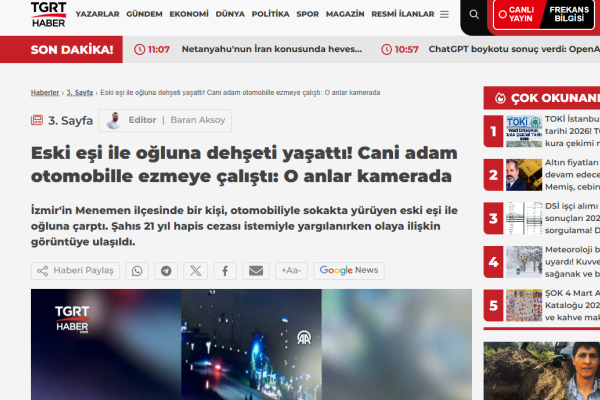Share article via Telegram icon
Screen dimensions: 600x400
point(166,271)
